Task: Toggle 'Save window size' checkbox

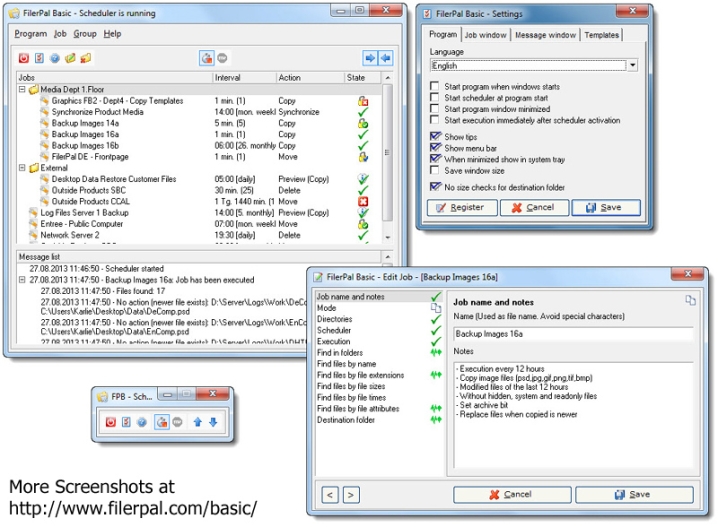Action: click(x=435, y=170)
